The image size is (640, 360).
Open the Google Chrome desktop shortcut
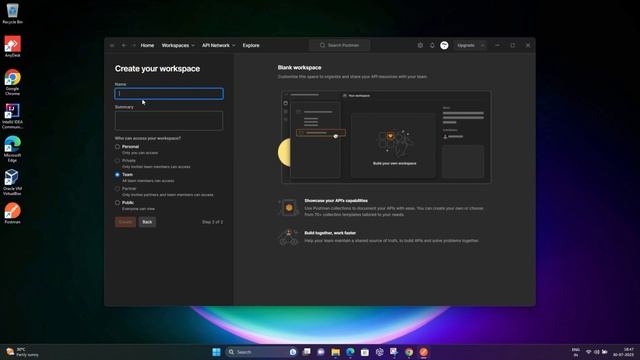click(x=12, y=82)
